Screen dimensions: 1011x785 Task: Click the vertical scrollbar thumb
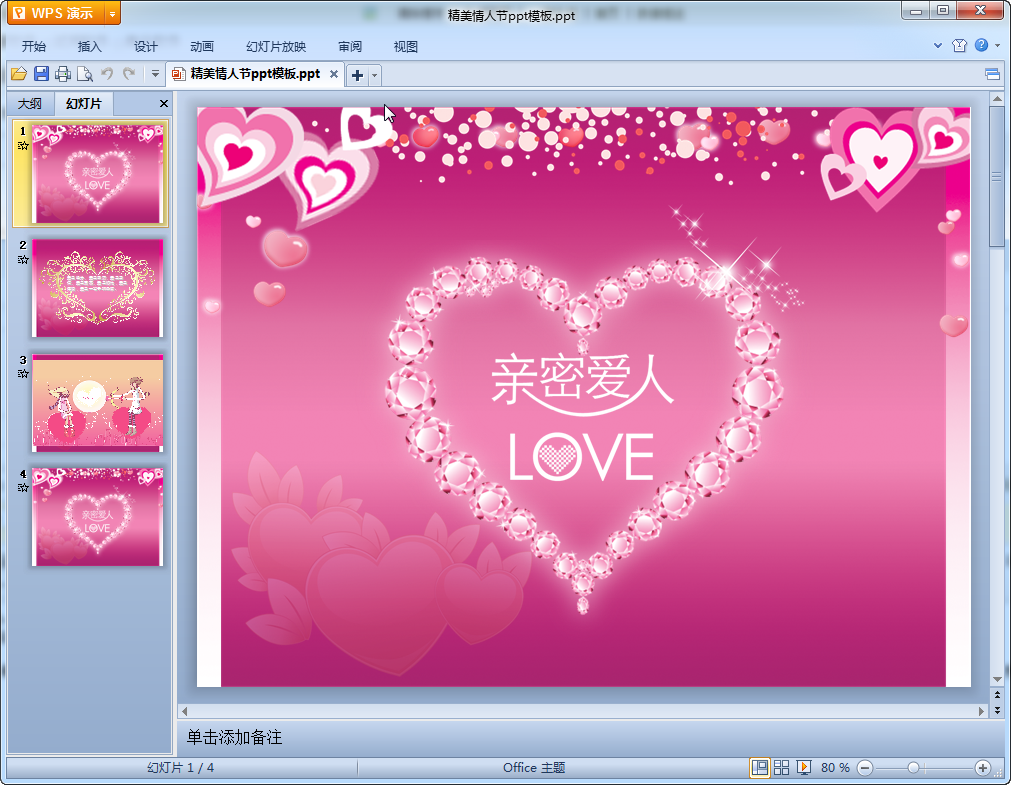(997, 177)
